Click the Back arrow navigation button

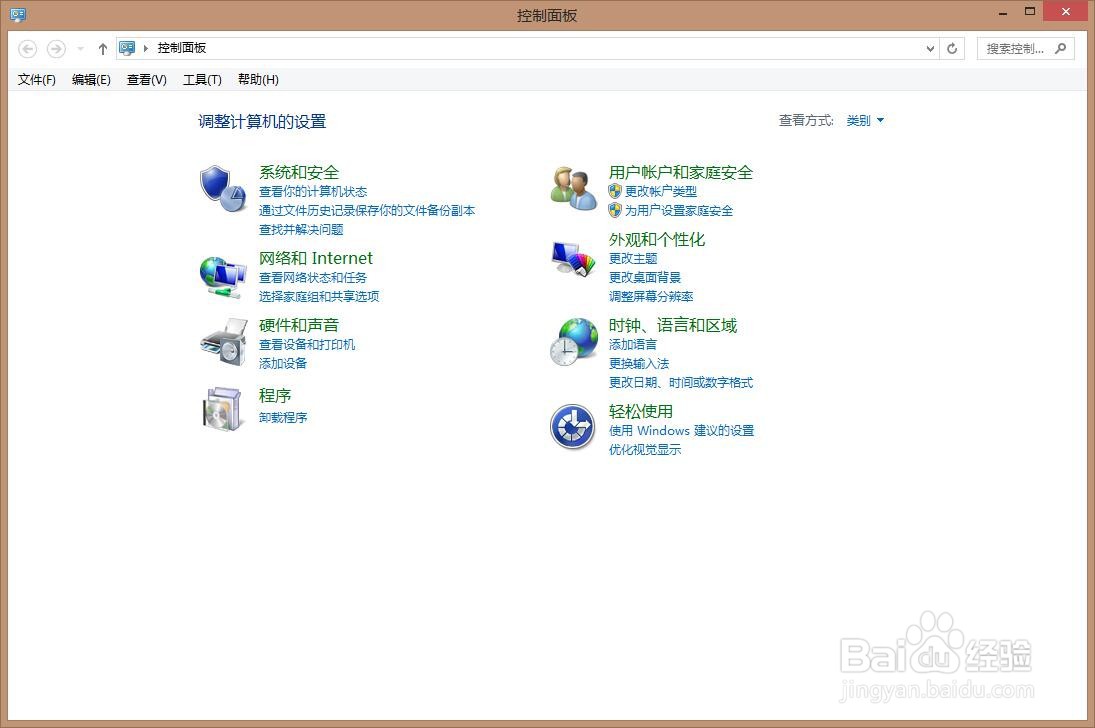(x=27, y=48)
